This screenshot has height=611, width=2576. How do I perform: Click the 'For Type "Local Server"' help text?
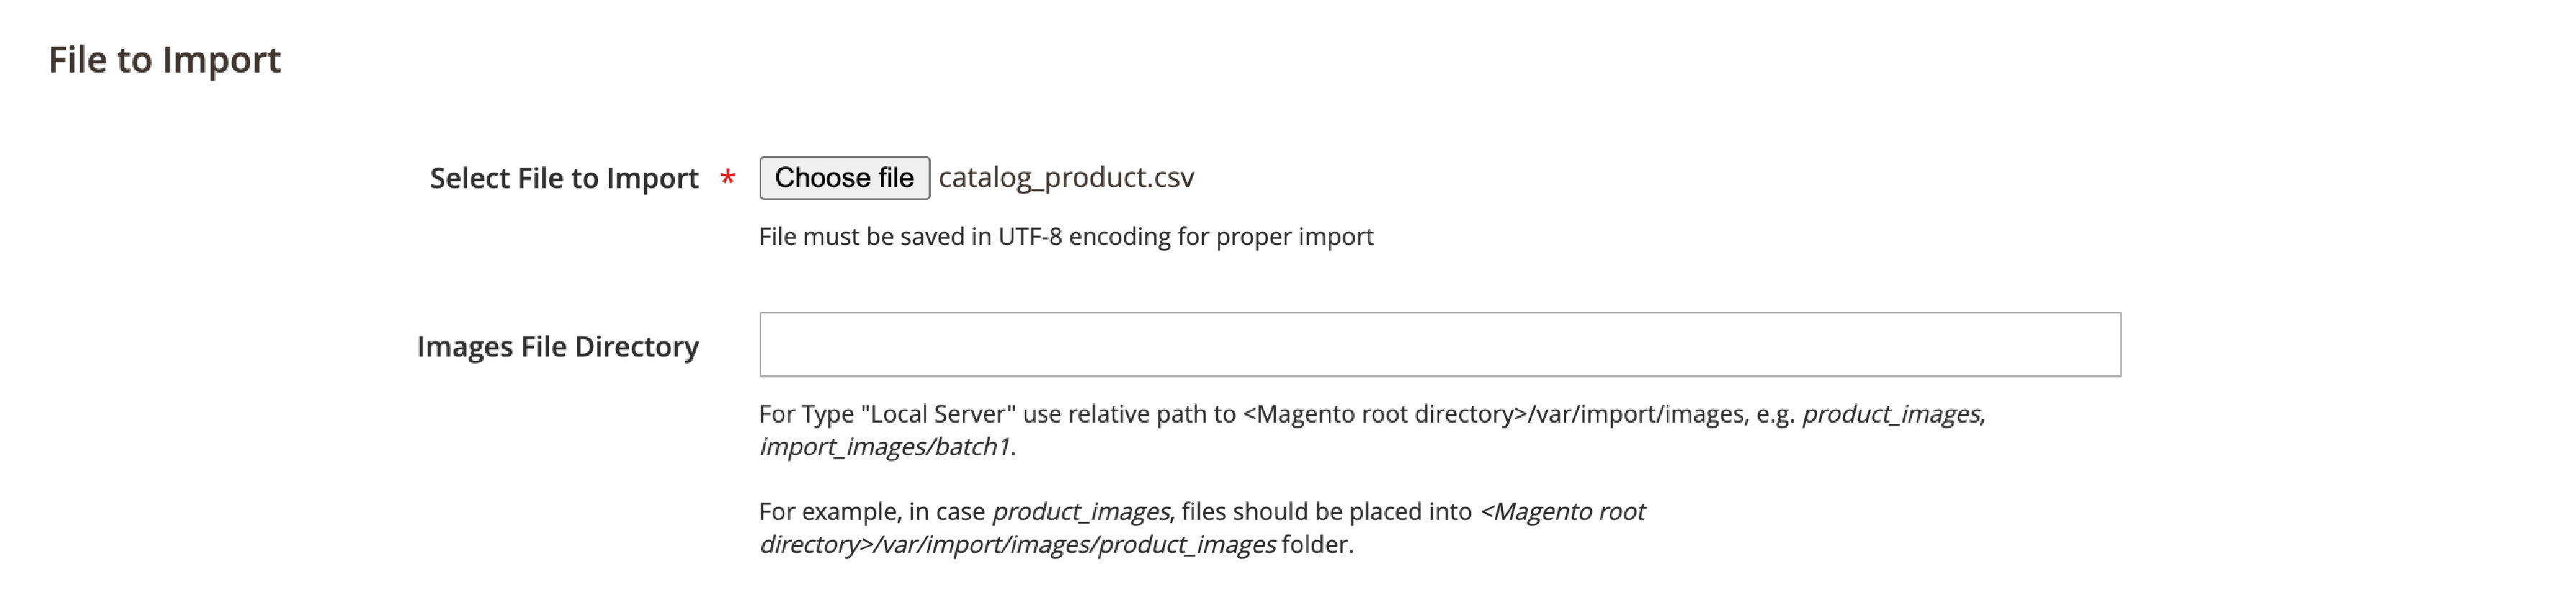click(x=888, y=414)
